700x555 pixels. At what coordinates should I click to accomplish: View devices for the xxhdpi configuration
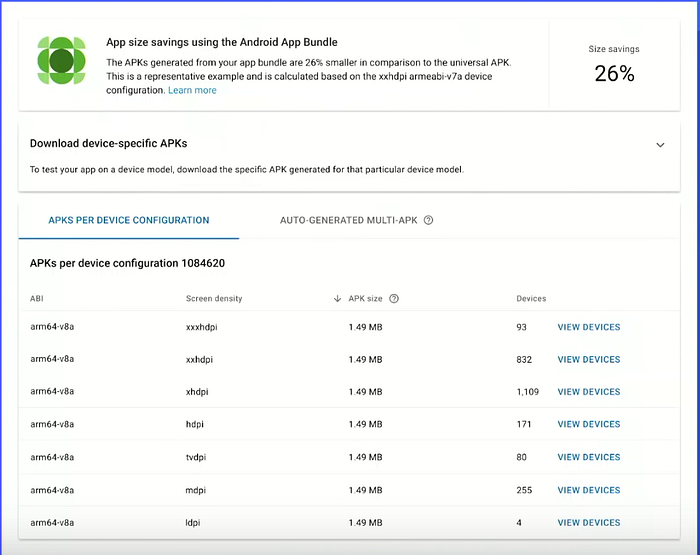[x=589, y=360]
